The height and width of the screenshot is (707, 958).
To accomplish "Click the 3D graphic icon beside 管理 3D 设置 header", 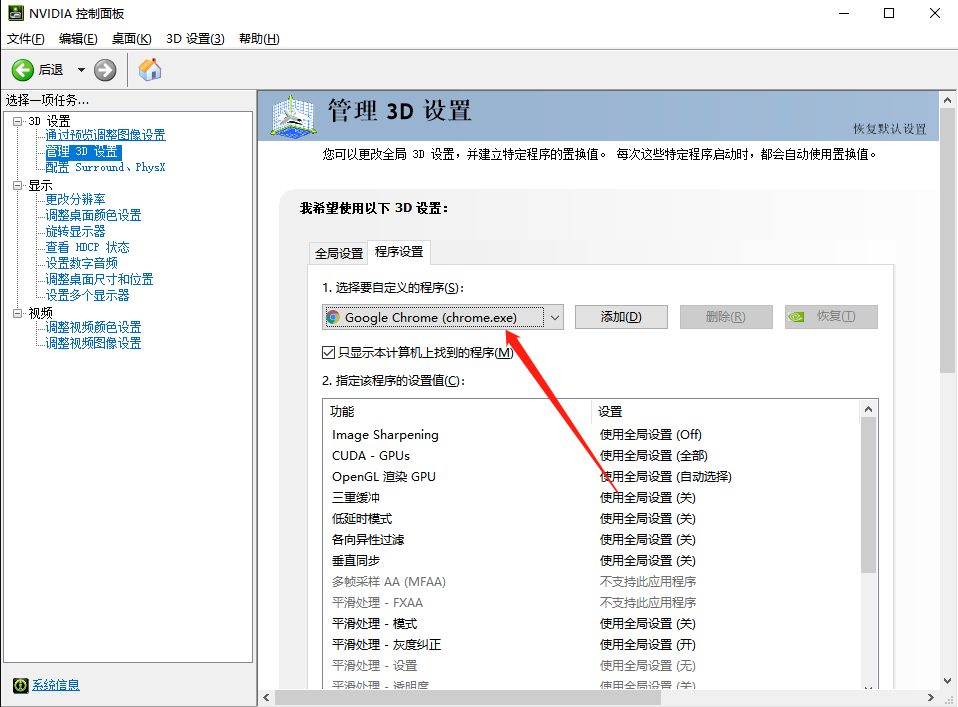I will (x=292, y=117).
